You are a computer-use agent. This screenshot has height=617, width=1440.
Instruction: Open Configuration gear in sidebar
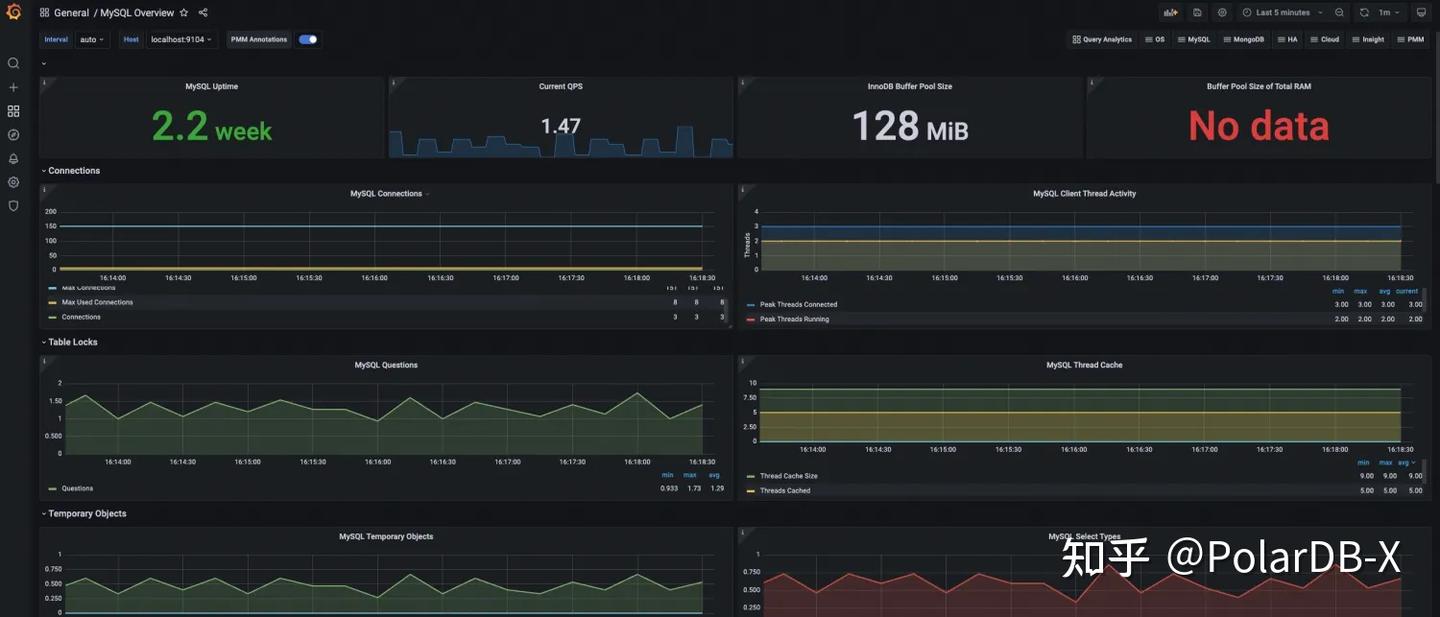pyautogui.click(x=13, y=183)
